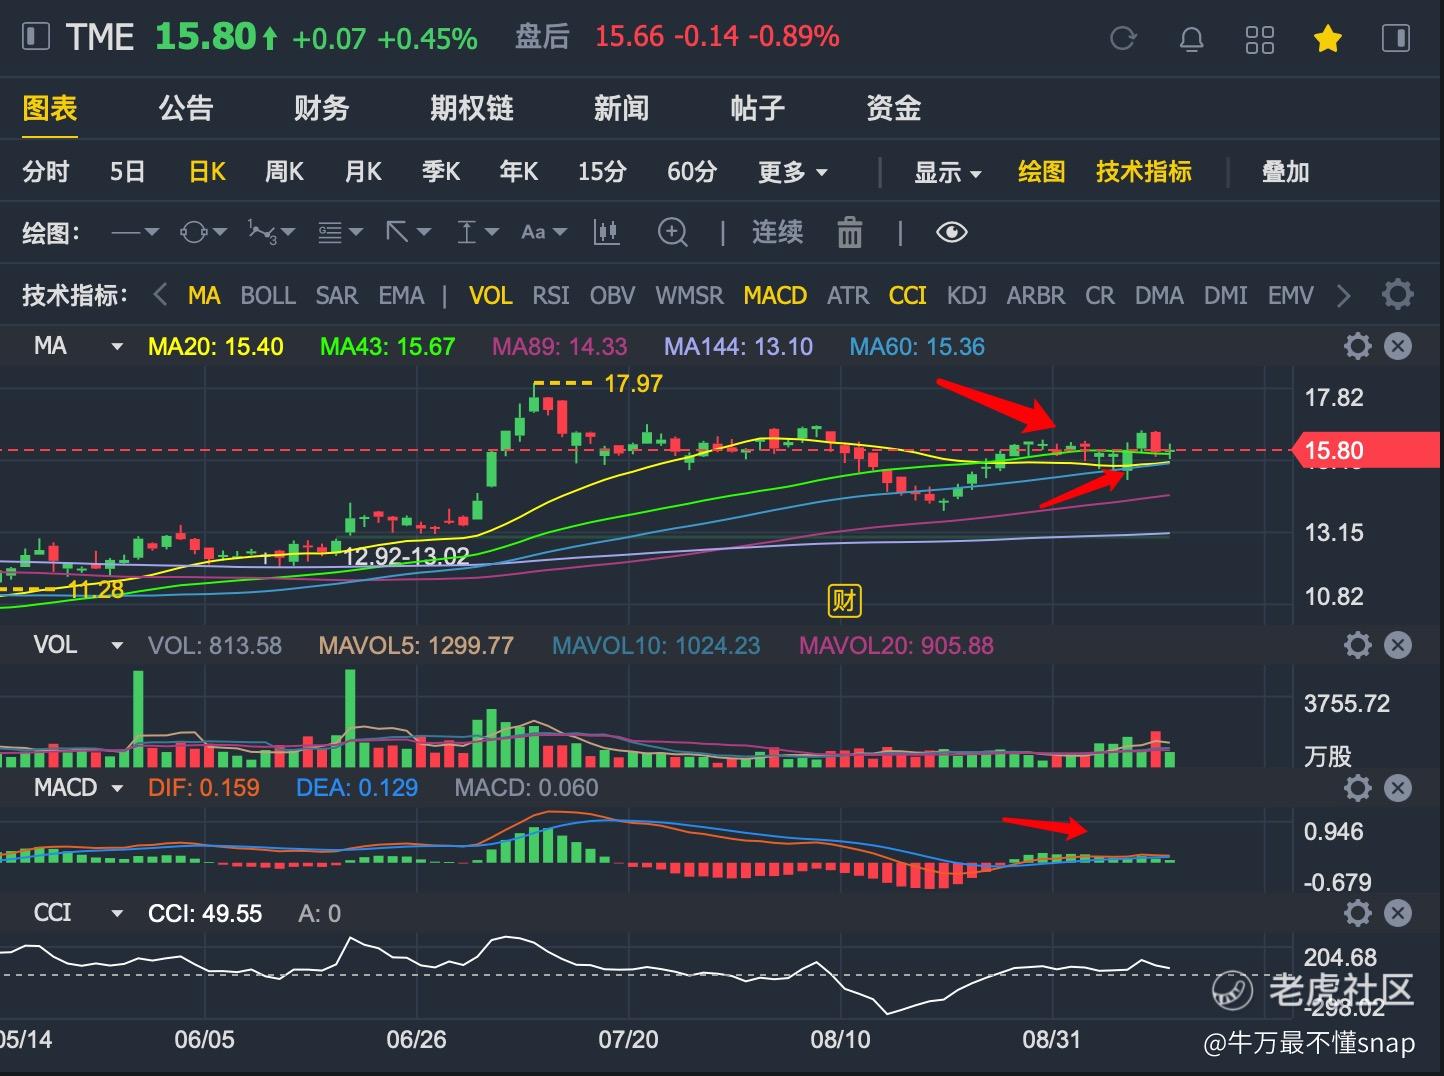Open the 公告 tab
This screenshot has height=1076, width=1444.
186,108
